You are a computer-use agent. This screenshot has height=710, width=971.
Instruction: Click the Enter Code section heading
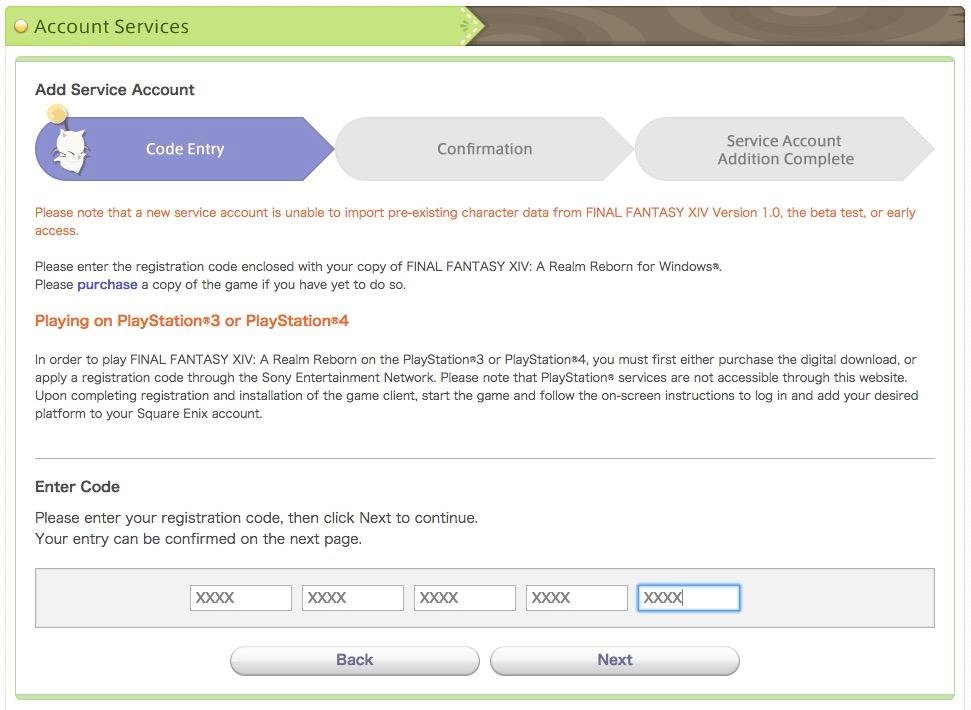(x=77, y=487)
